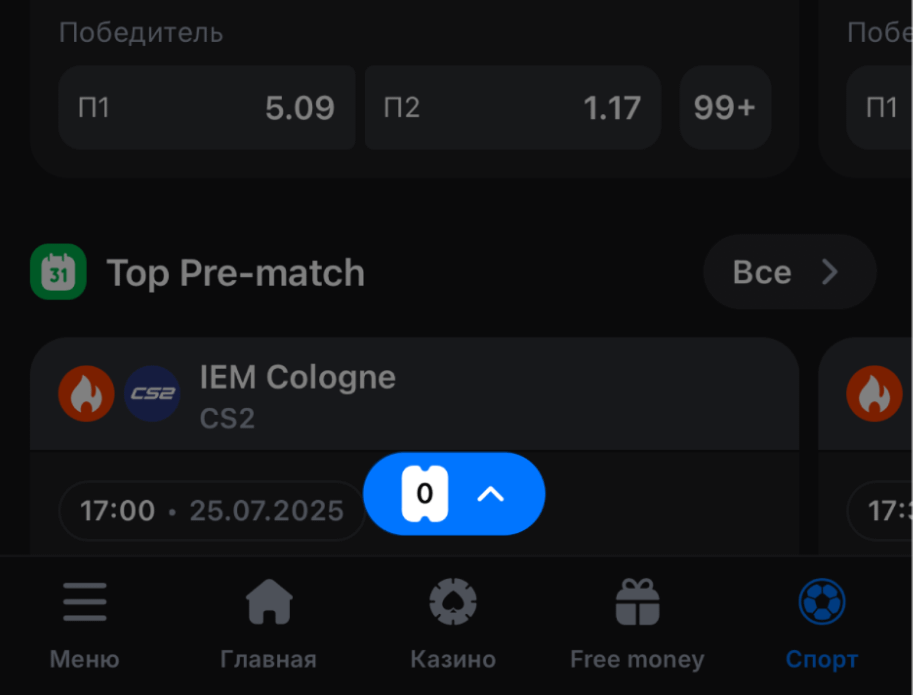
Task: Select П2 odds 1.17
Action: click(512, 108)
